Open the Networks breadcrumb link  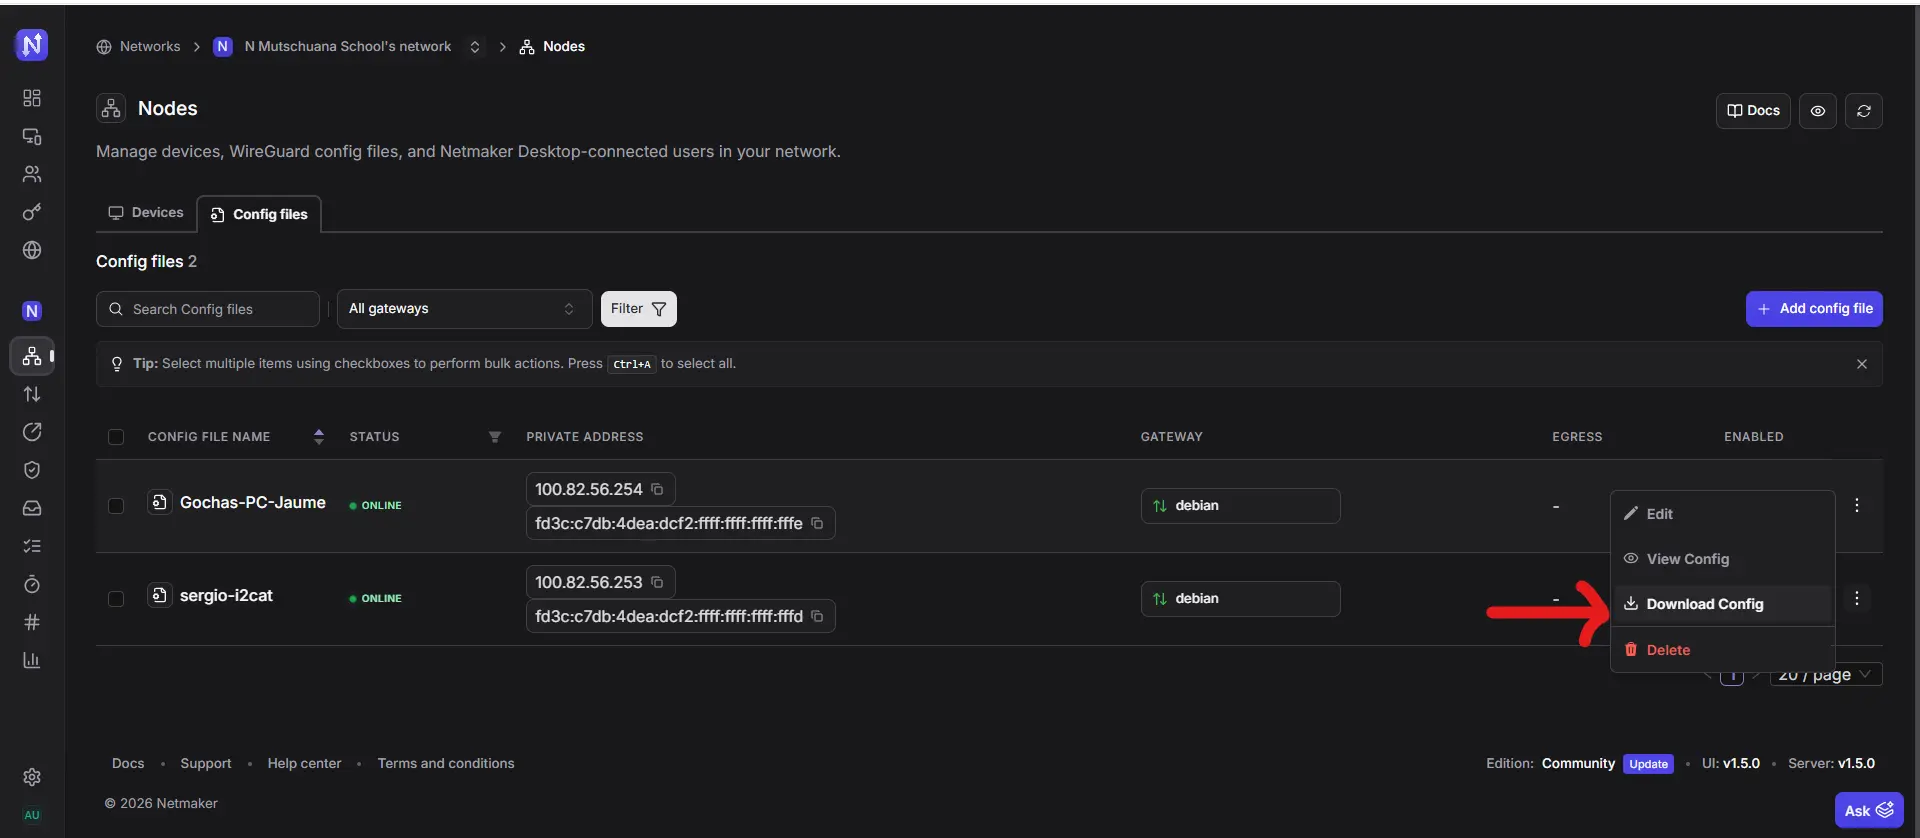tap(139, 47)
